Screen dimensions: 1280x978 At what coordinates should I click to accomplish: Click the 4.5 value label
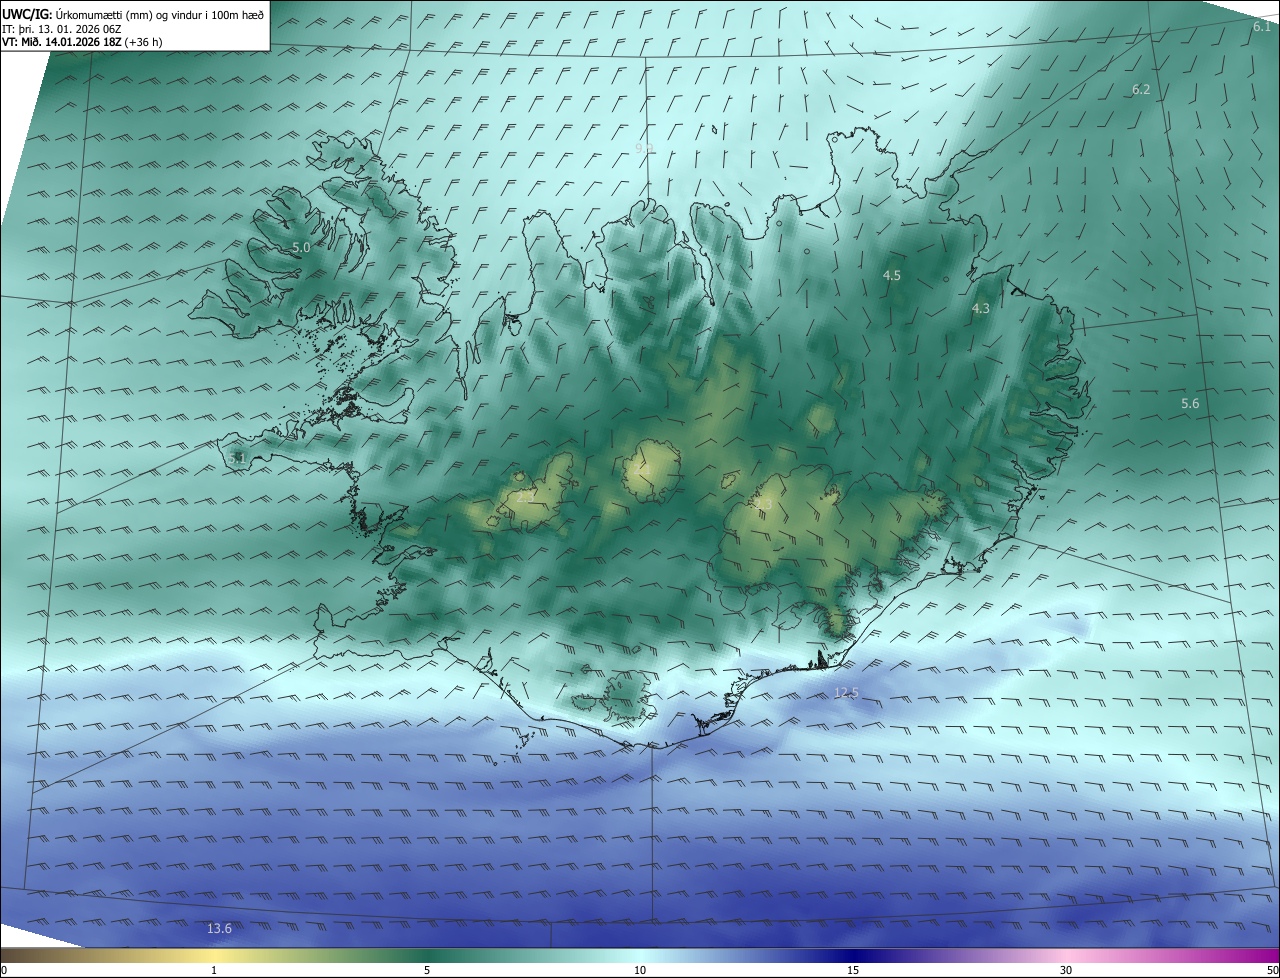pos(892,275)
